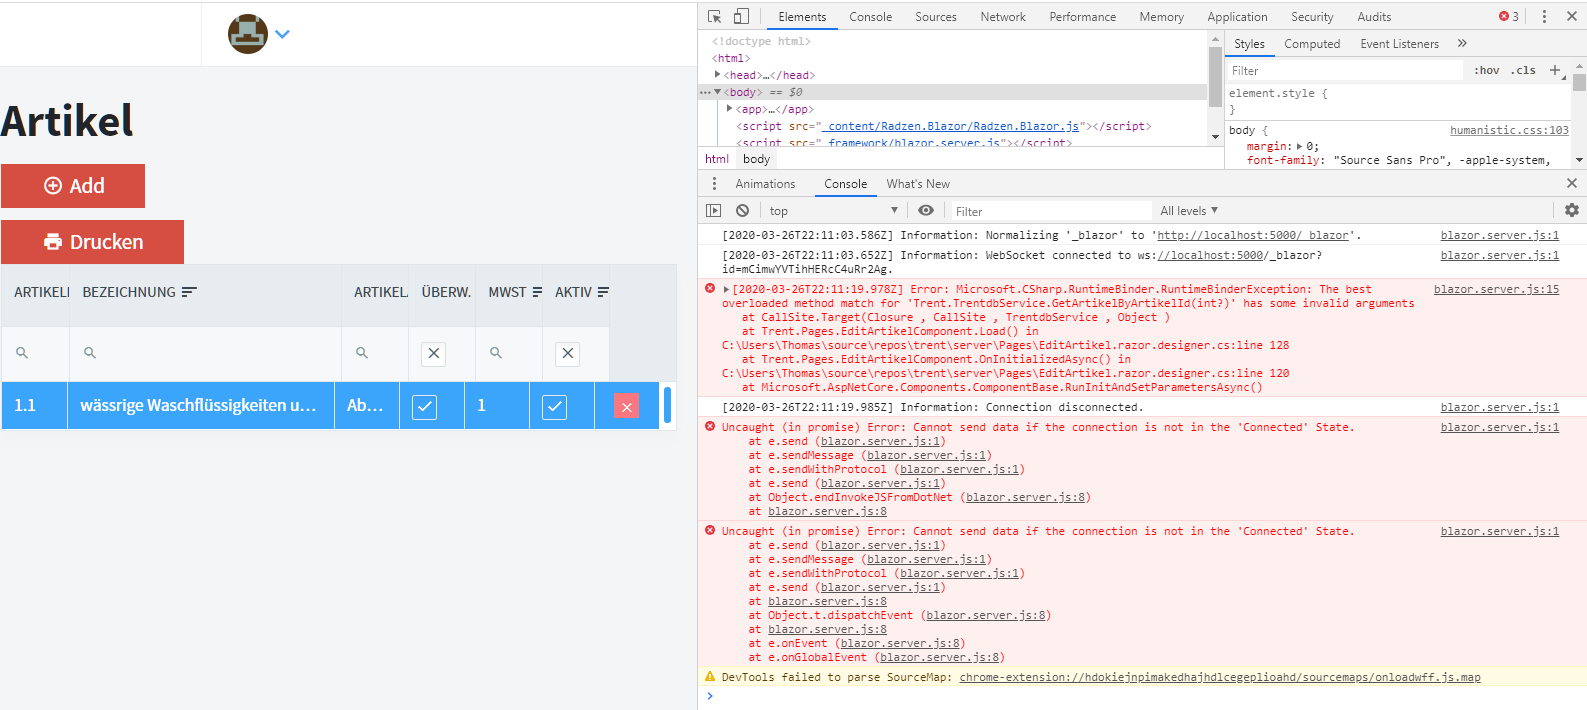Switch to the Styles pane tab

(1249, 44)
